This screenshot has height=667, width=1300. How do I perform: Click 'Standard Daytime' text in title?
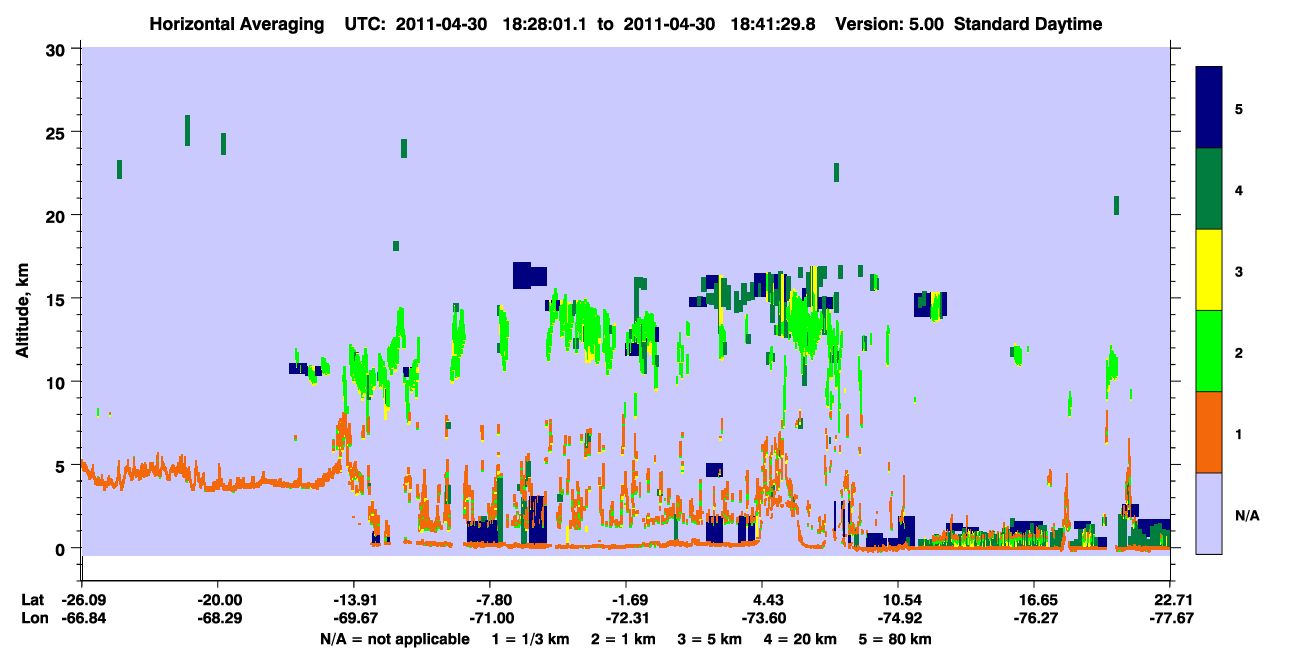point(1028,24)
